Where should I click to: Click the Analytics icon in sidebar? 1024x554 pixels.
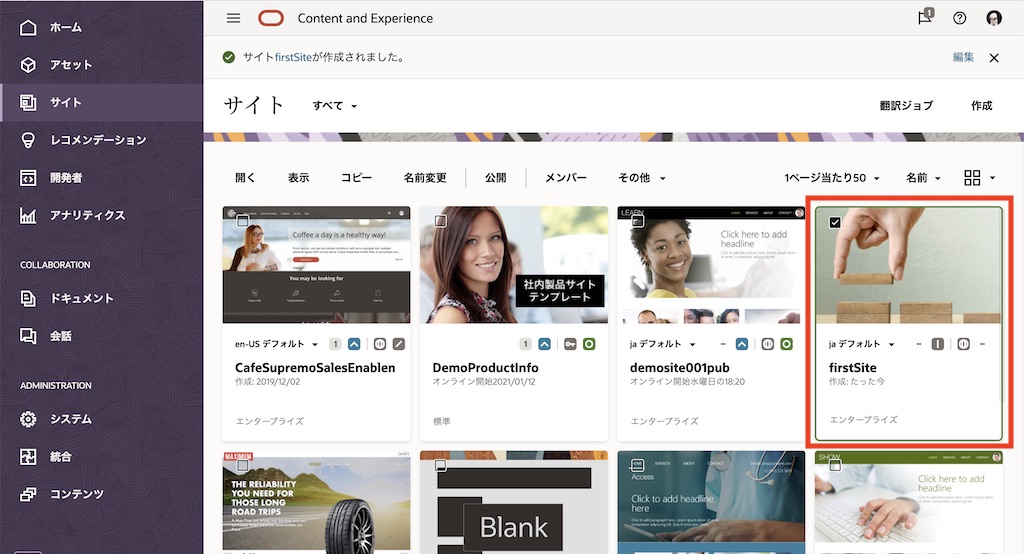[28, 215]
